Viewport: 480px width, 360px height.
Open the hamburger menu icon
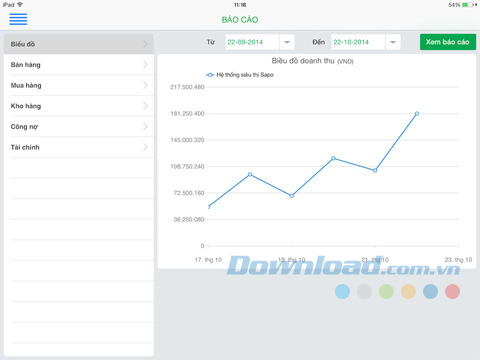[x=18, y=19]
